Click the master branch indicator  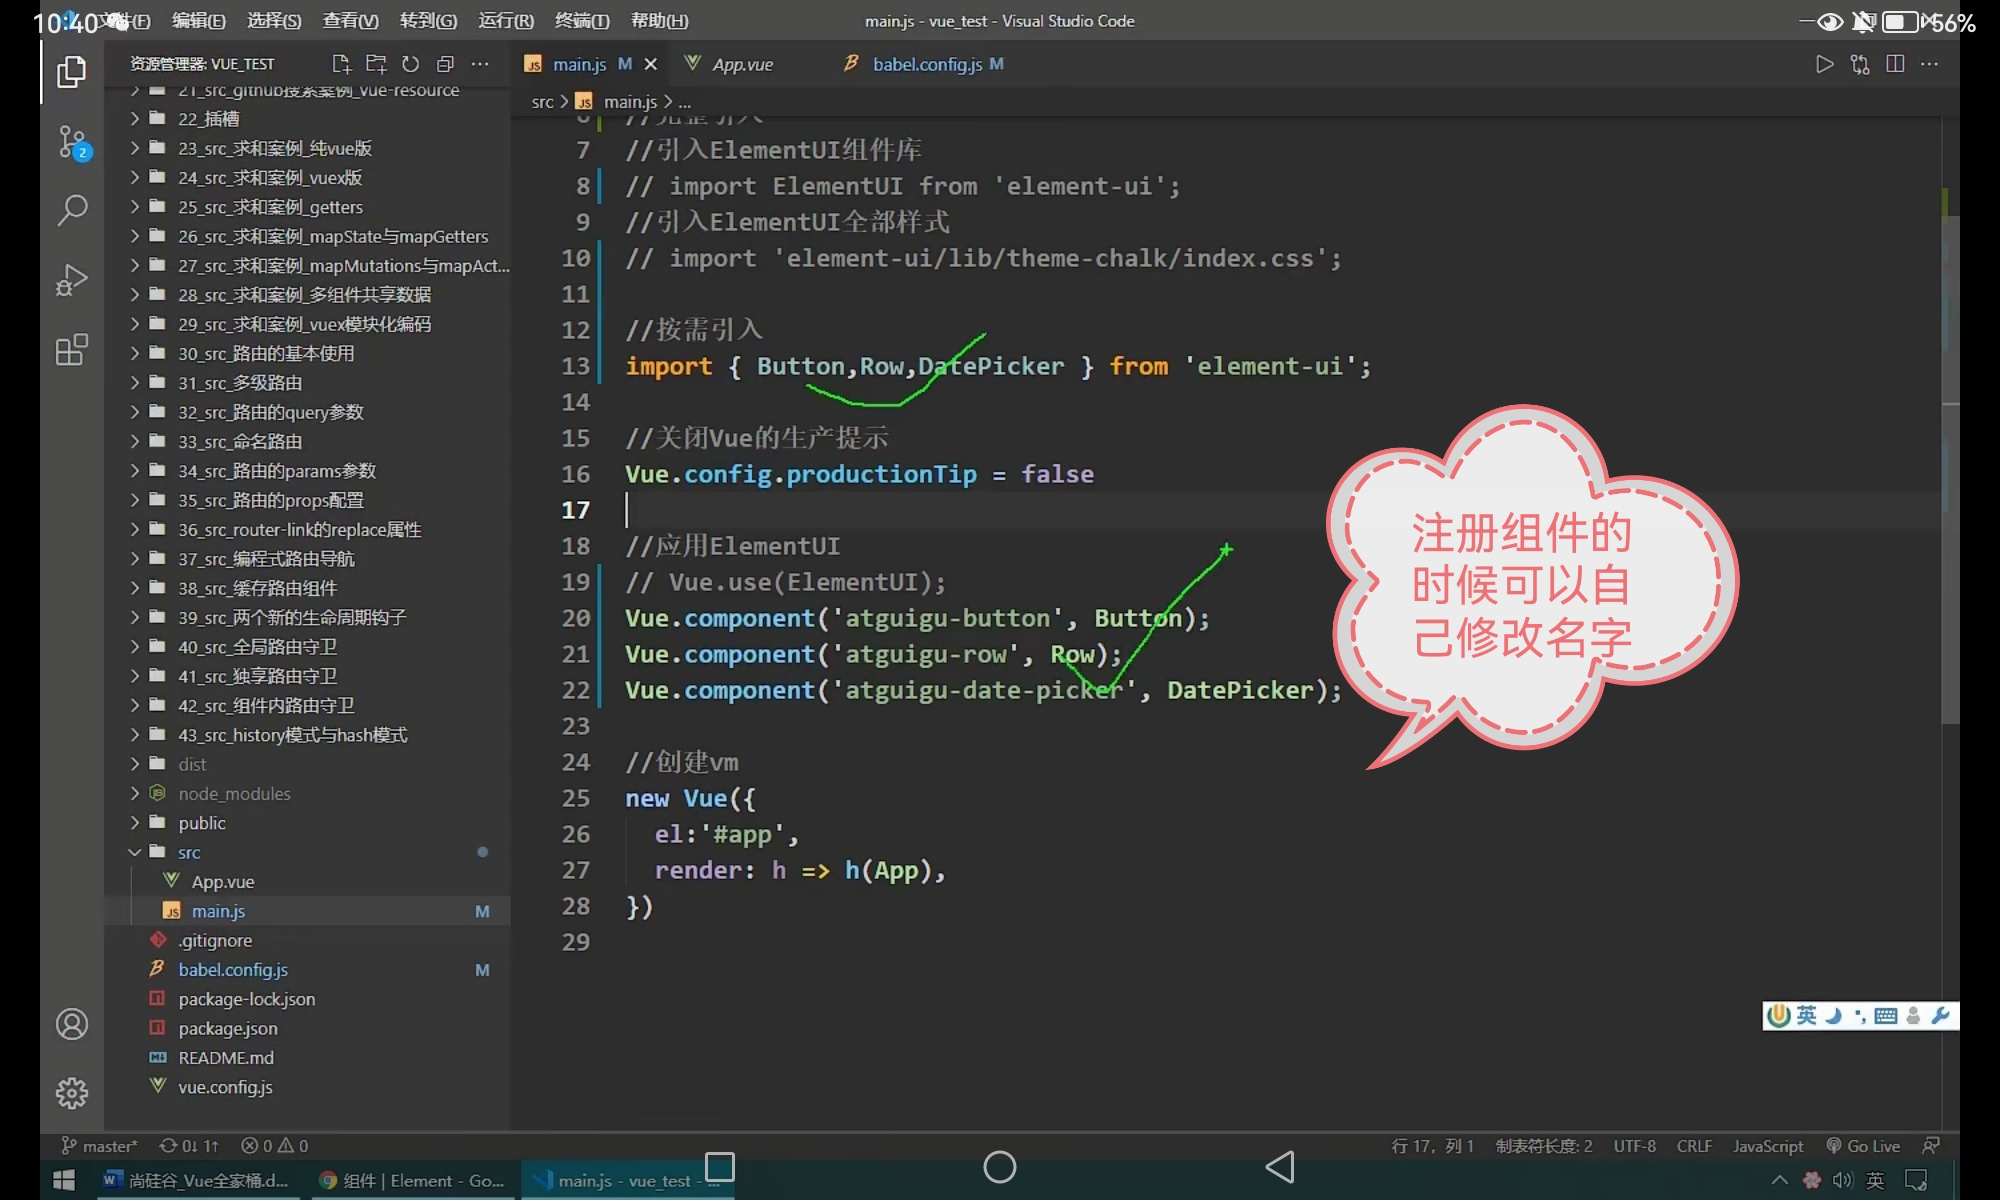(100, 1146)
